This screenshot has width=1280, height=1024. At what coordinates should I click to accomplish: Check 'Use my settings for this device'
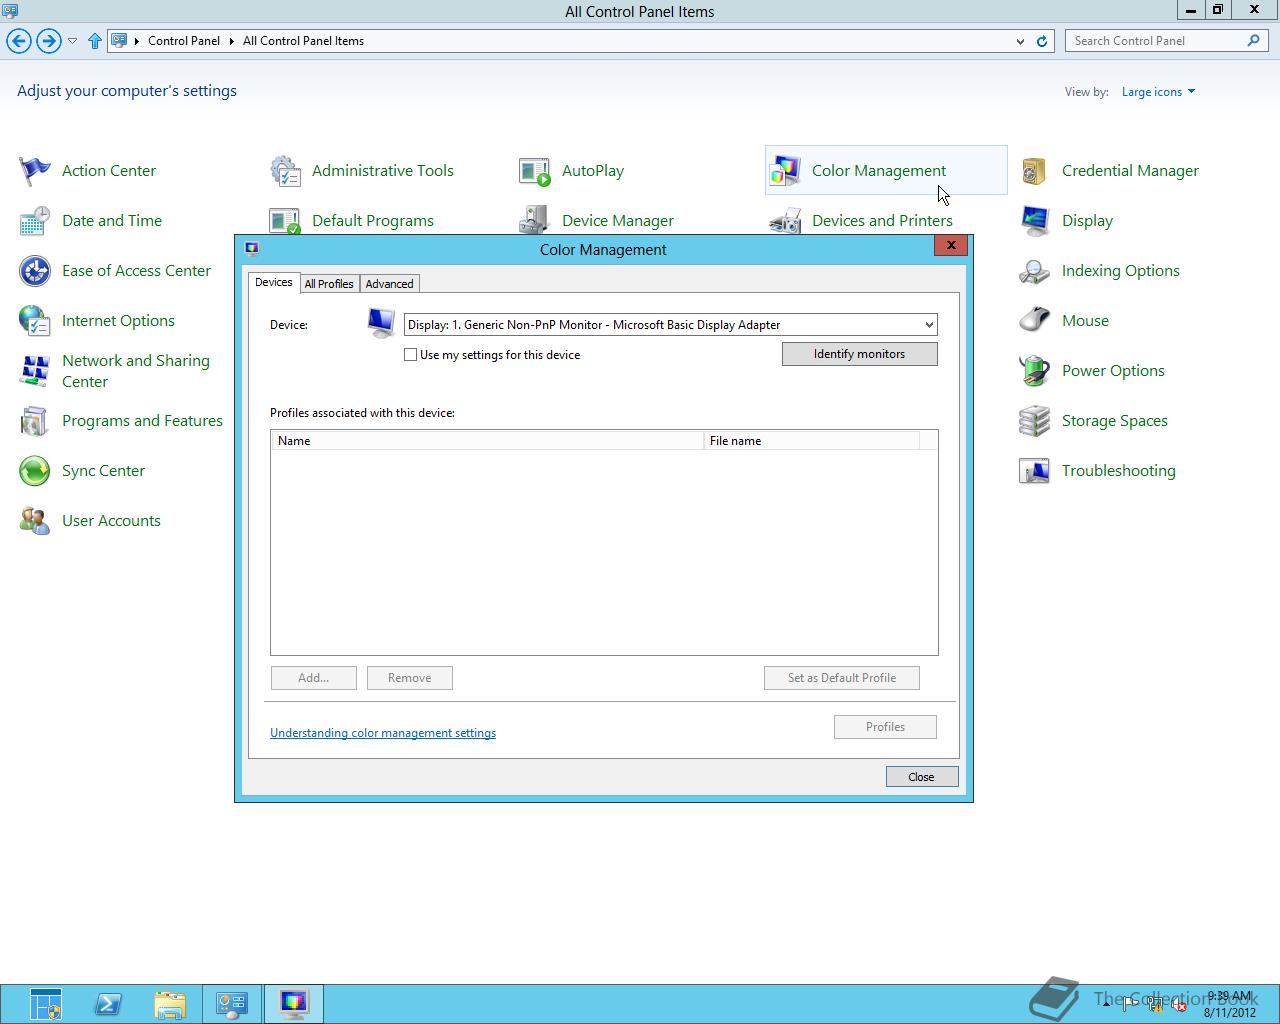coord(410,355)
